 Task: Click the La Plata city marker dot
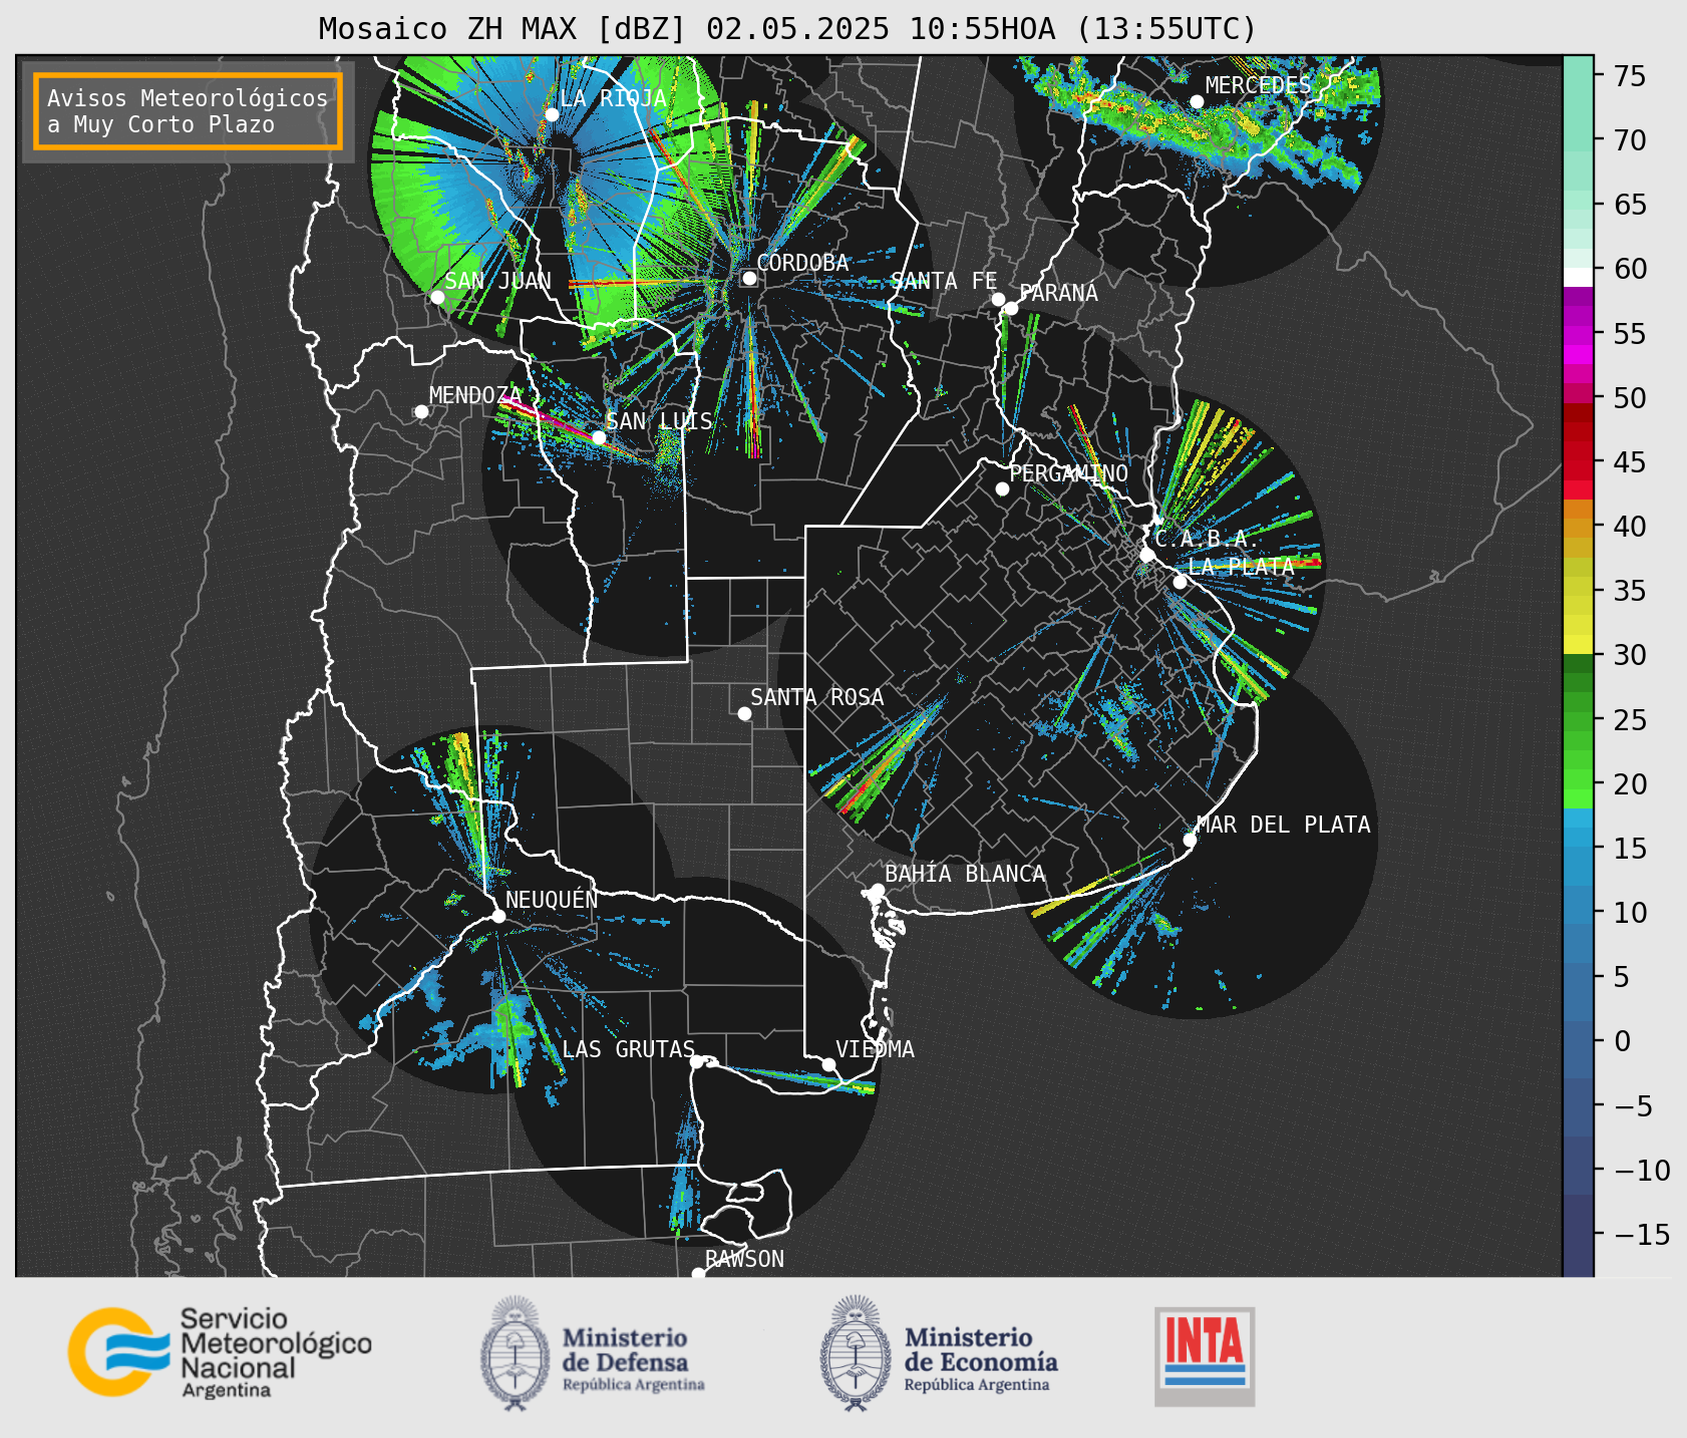click(1180, 582)
